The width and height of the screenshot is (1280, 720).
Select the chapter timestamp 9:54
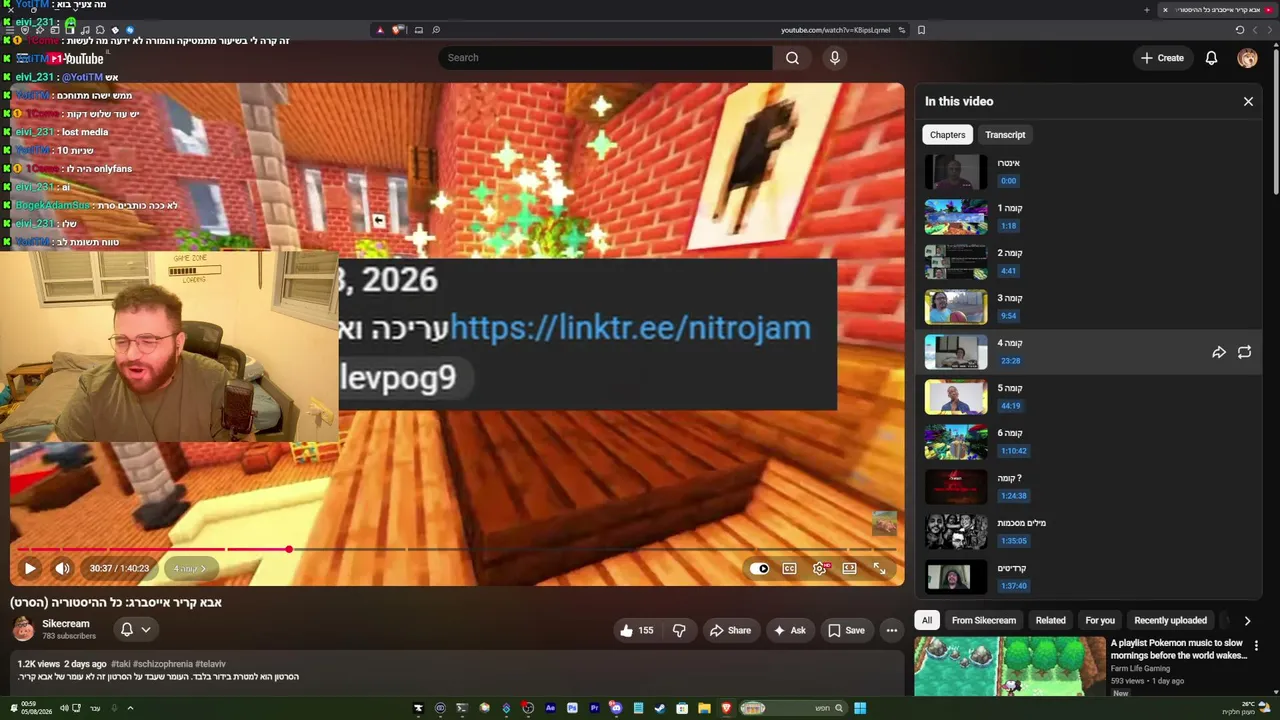tap(1009, 316)
